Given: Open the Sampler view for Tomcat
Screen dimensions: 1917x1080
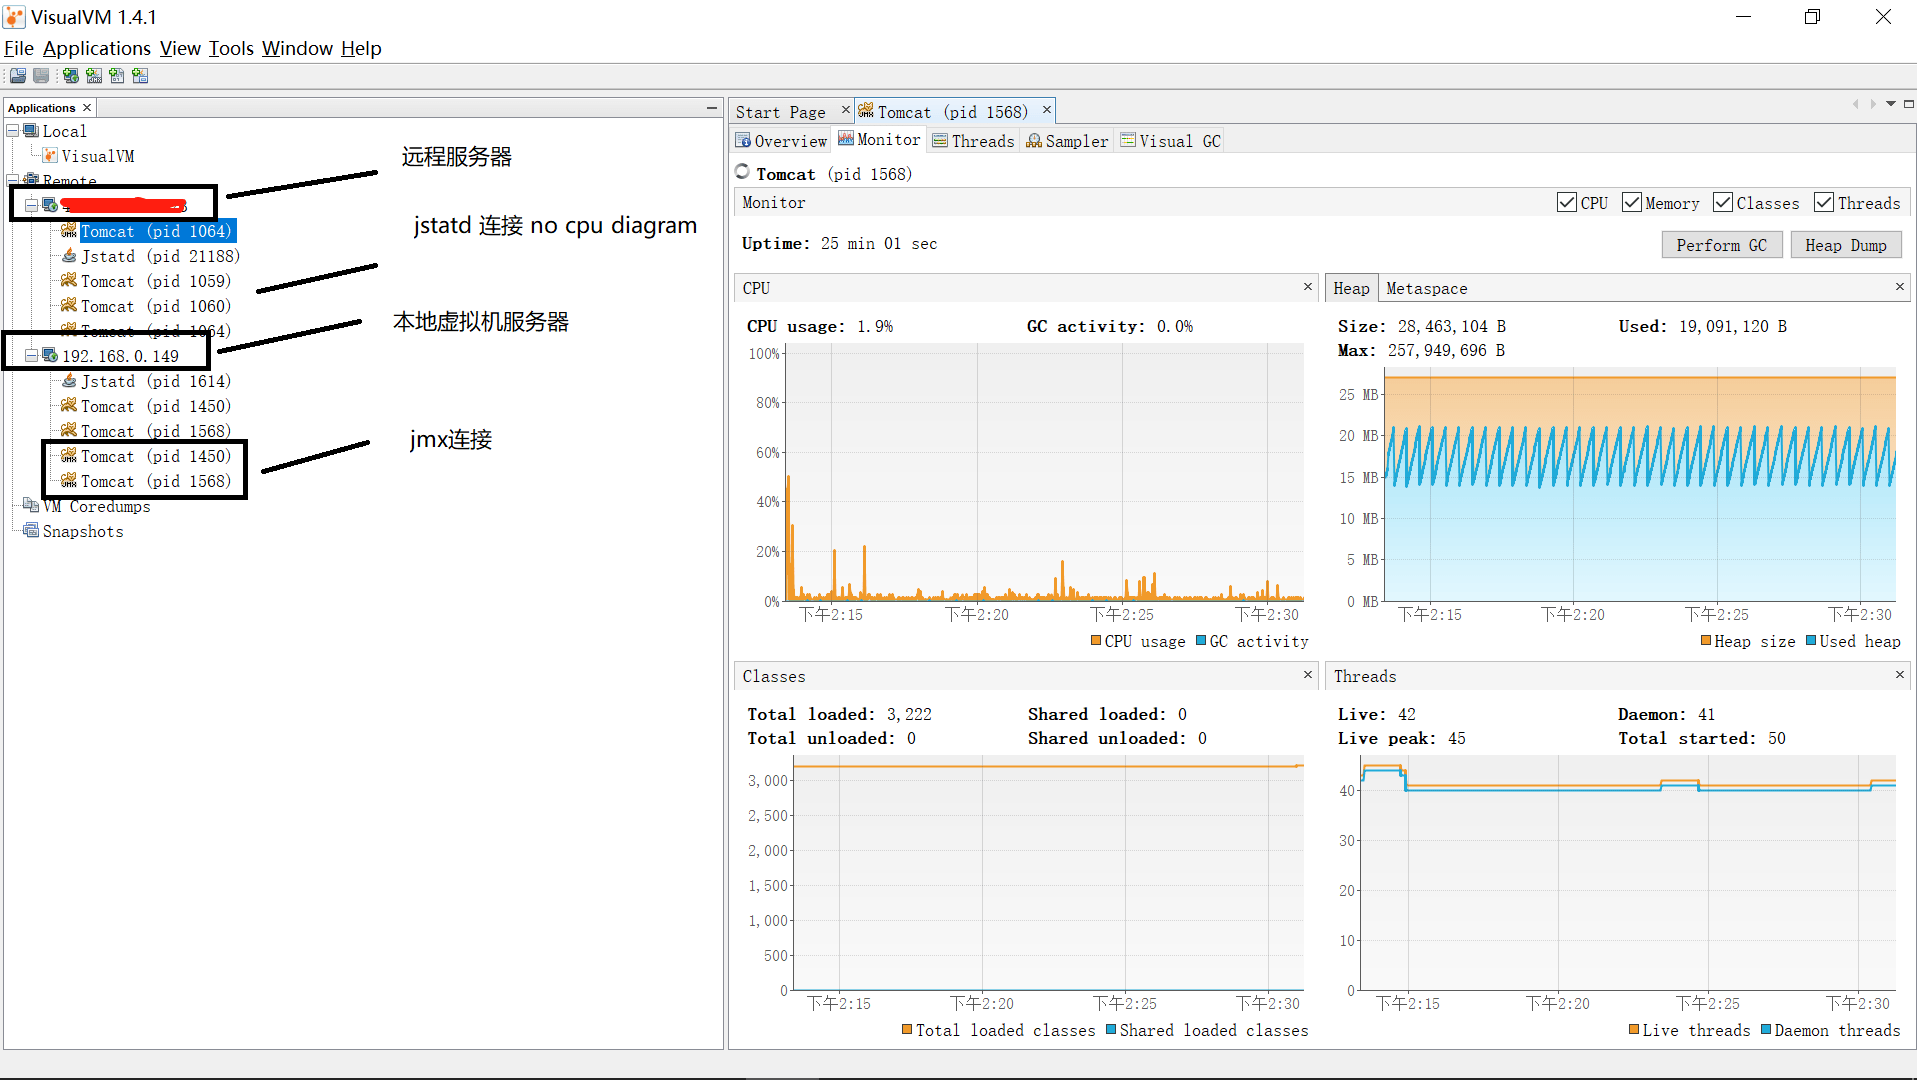Looking at the screenshot, I should (1067, 140).
